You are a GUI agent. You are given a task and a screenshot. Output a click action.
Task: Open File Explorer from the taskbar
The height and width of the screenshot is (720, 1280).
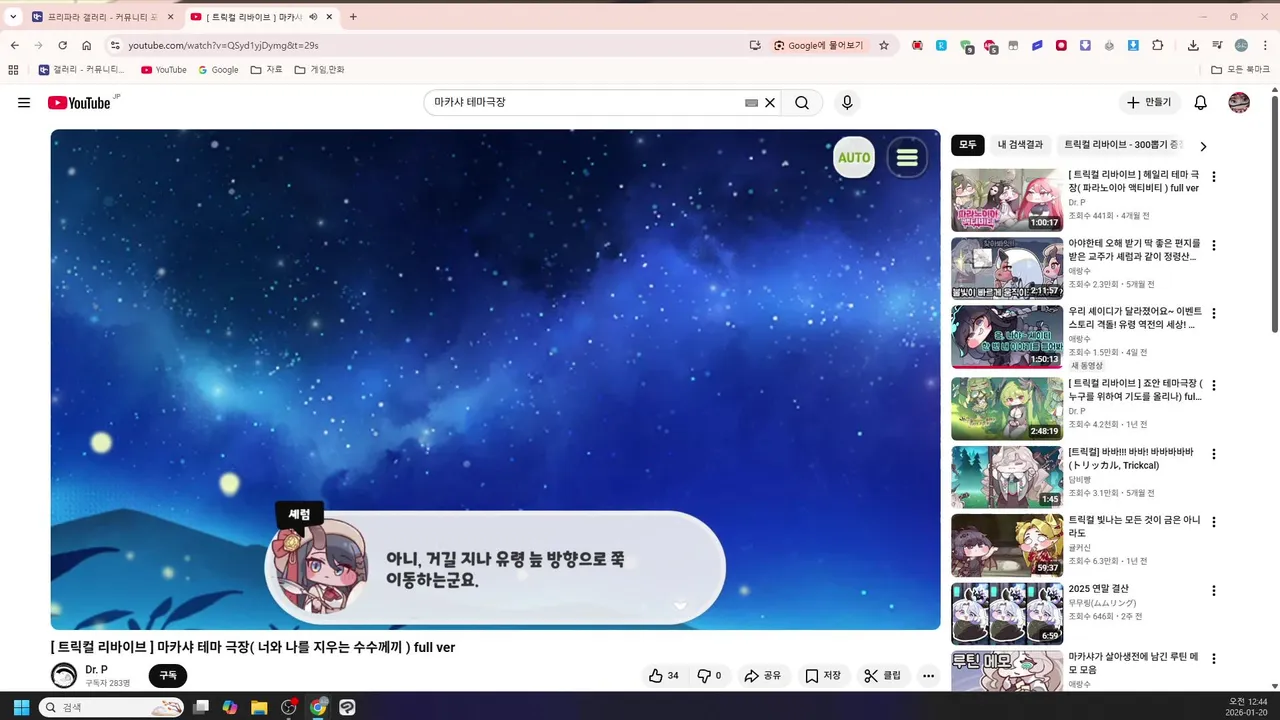(x=258, y=707)
